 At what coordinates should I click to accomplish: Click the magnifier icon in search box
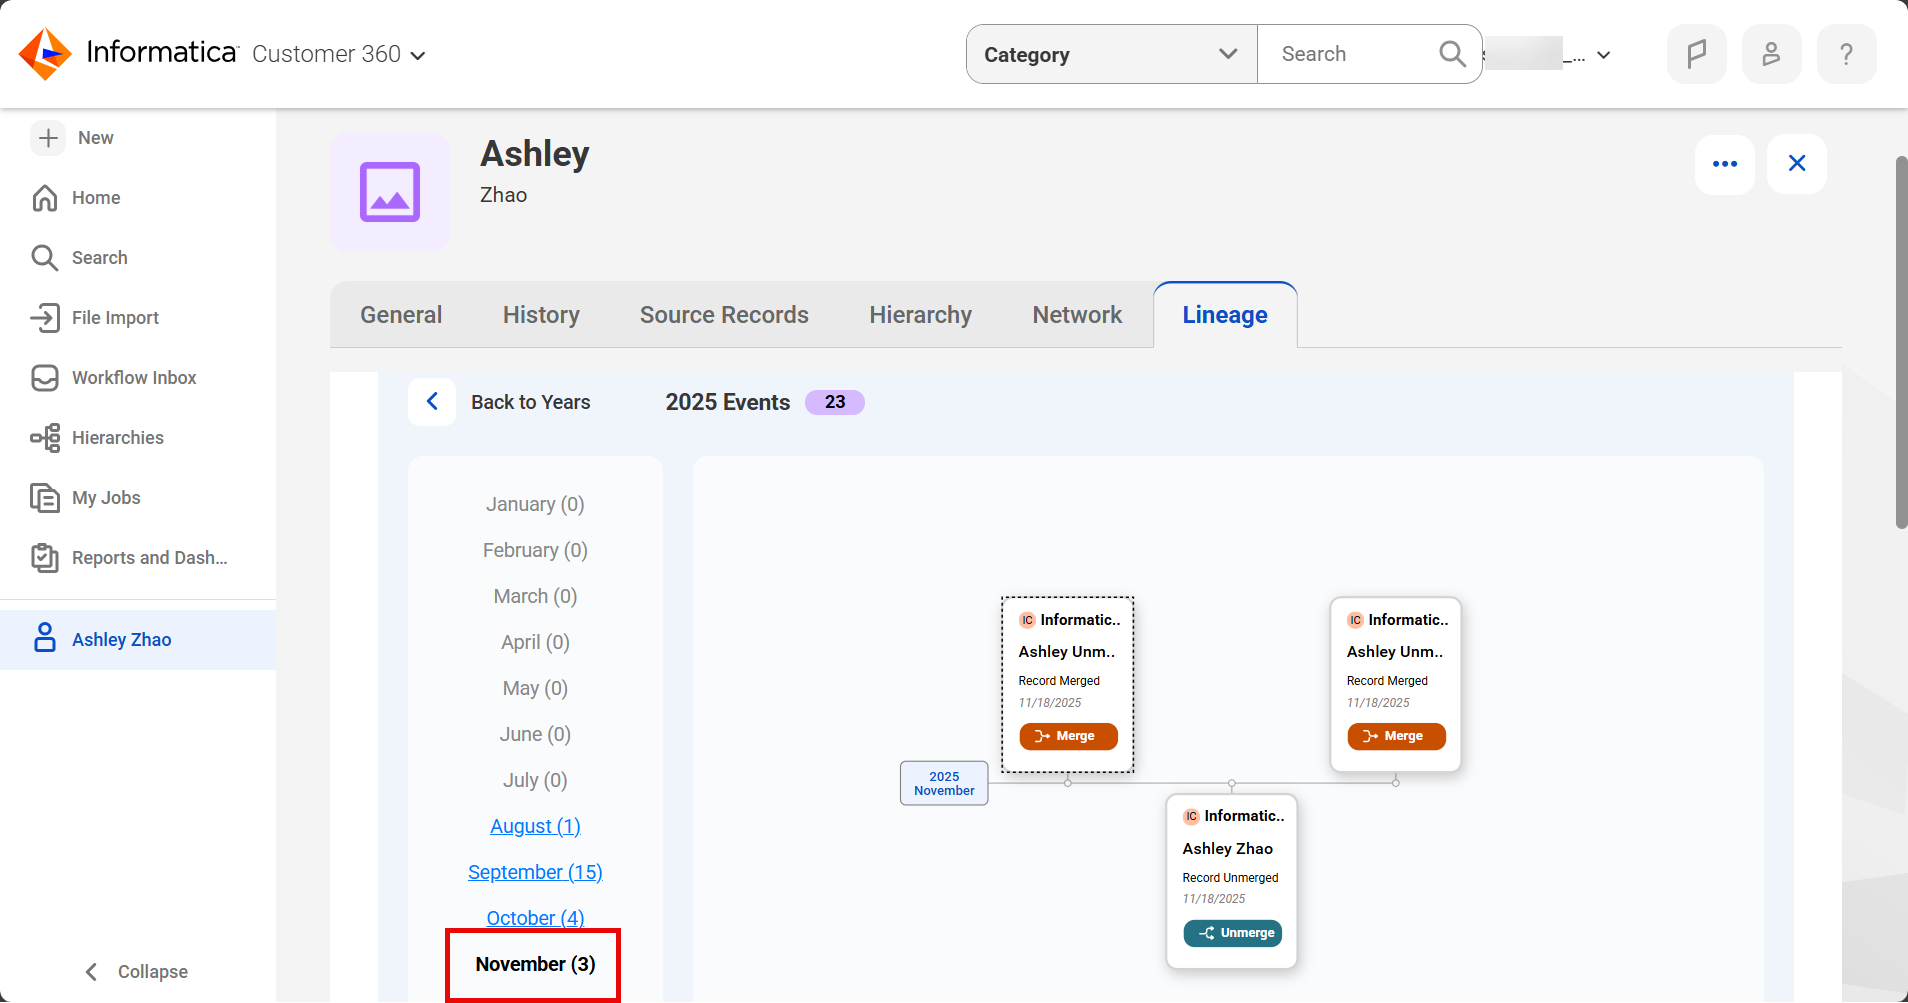click(1452, 54)
